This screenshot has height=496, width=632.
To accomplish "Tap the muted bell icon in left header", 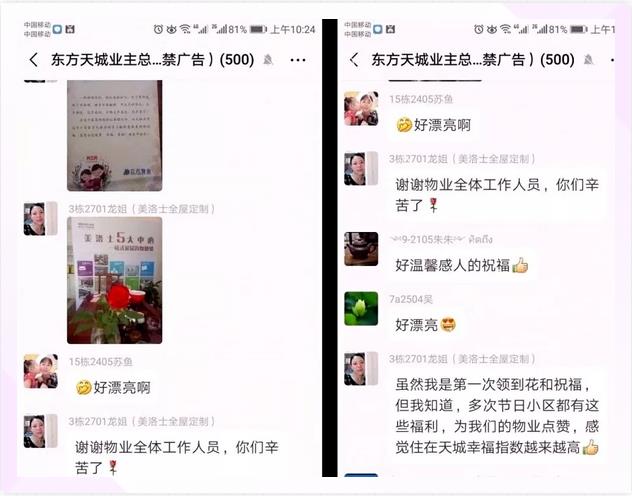I will tap(268, 60).
